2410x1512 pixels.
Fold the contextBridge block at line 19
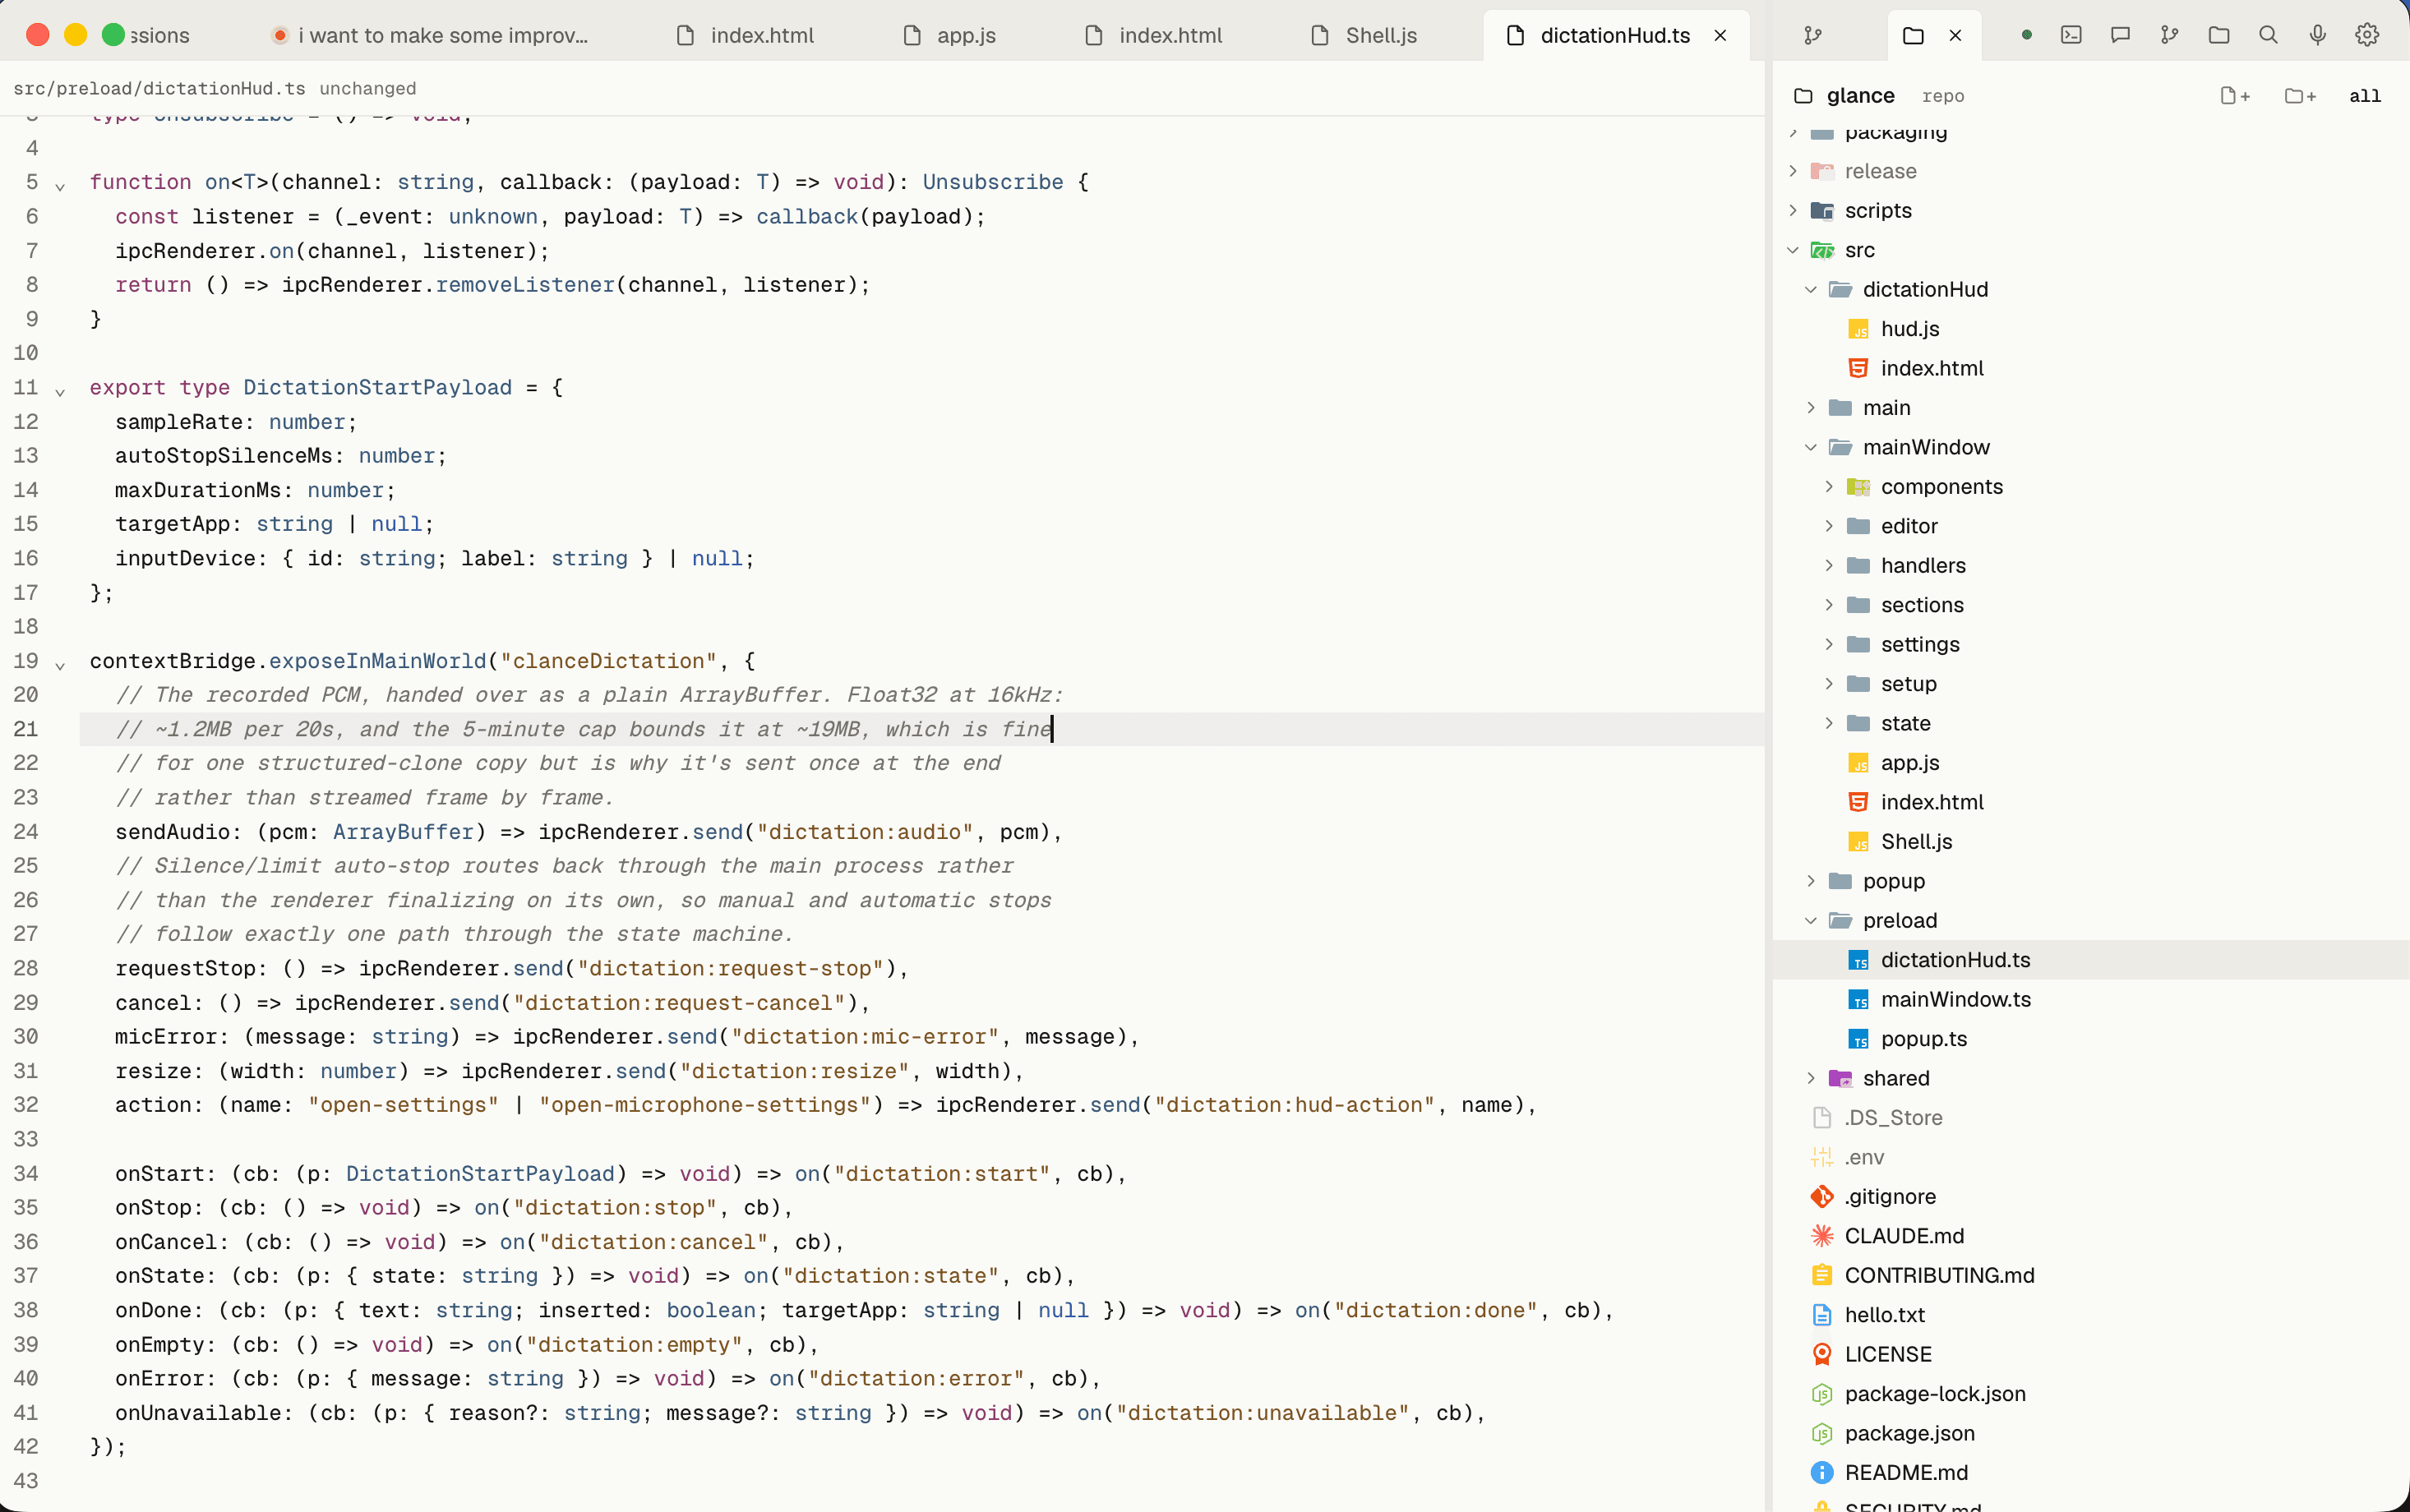60,664
